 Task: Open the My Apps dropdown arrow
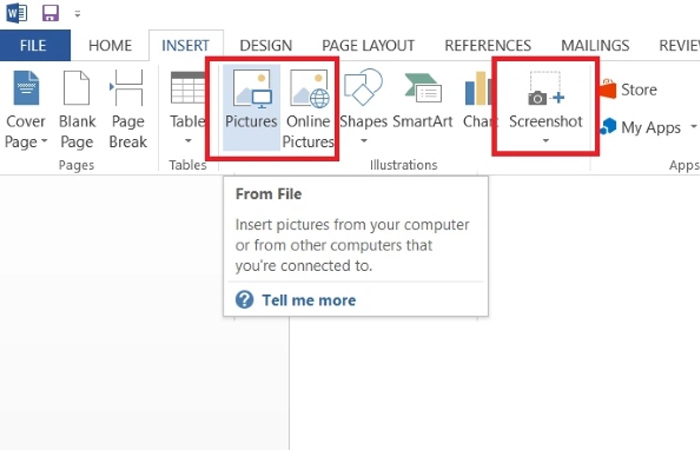(x=693, y=127)
